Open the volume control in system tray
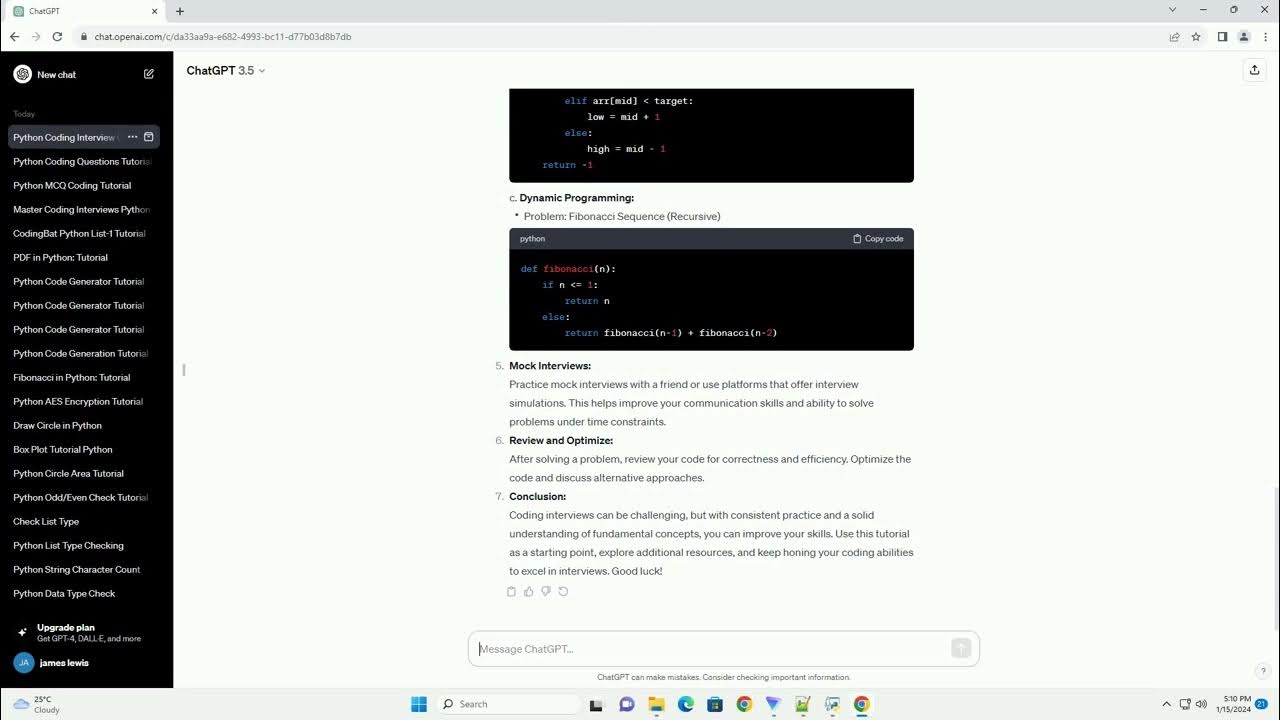This screenshot has height=720, width=1280. point(1201,704)
